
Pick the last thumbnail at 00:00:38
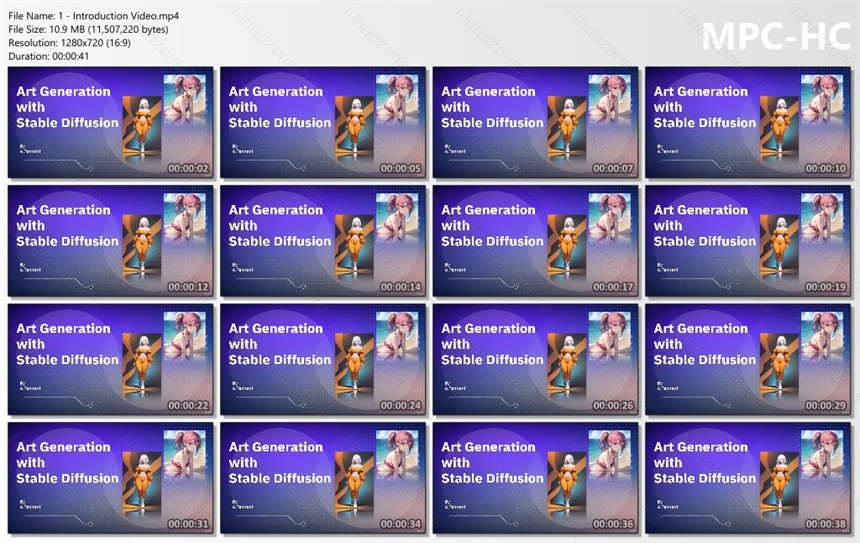(x=748, y=478)
